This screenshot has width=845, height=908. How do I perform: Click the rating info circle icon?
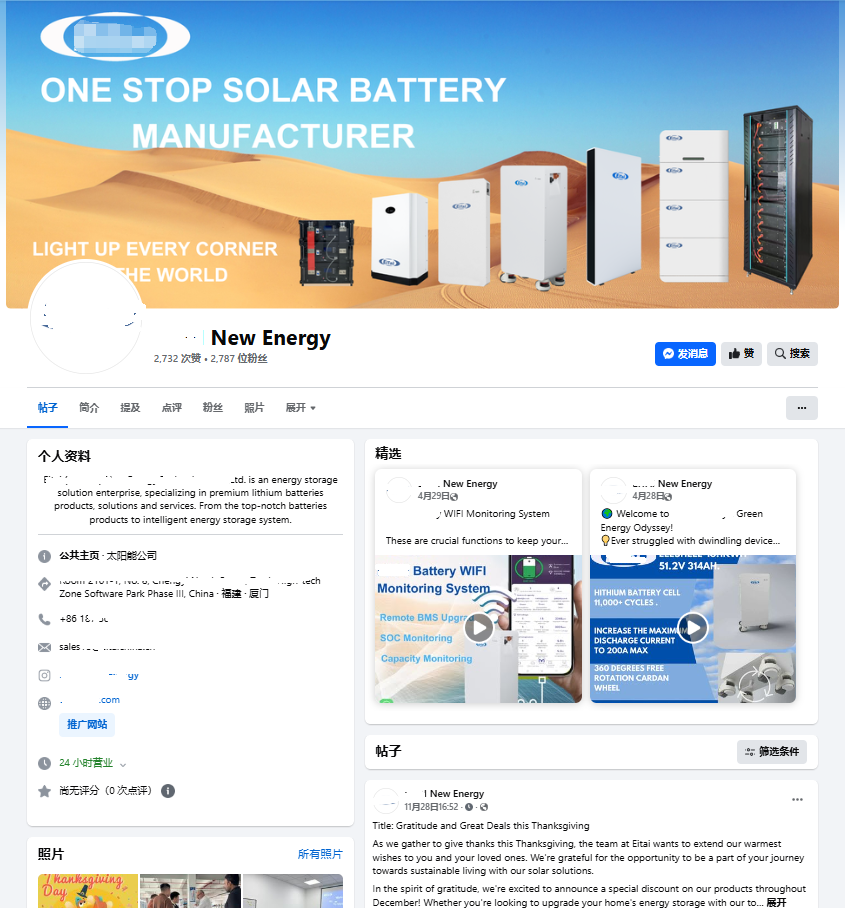coord(168,791)
